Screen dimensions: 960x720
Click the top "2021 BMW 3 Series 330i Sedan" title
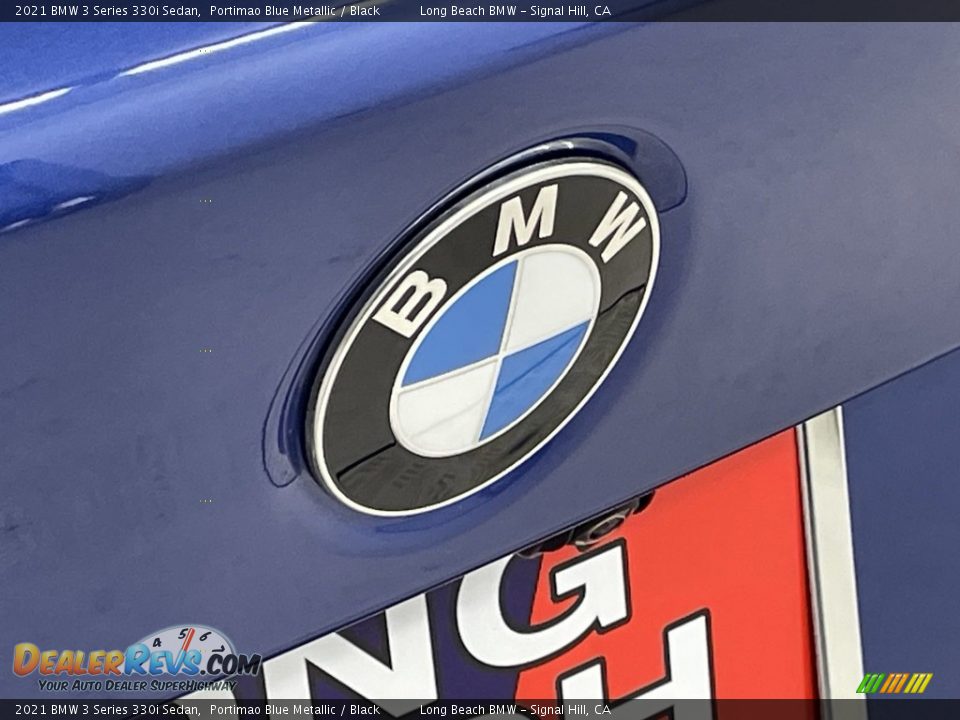click(107, 11)
